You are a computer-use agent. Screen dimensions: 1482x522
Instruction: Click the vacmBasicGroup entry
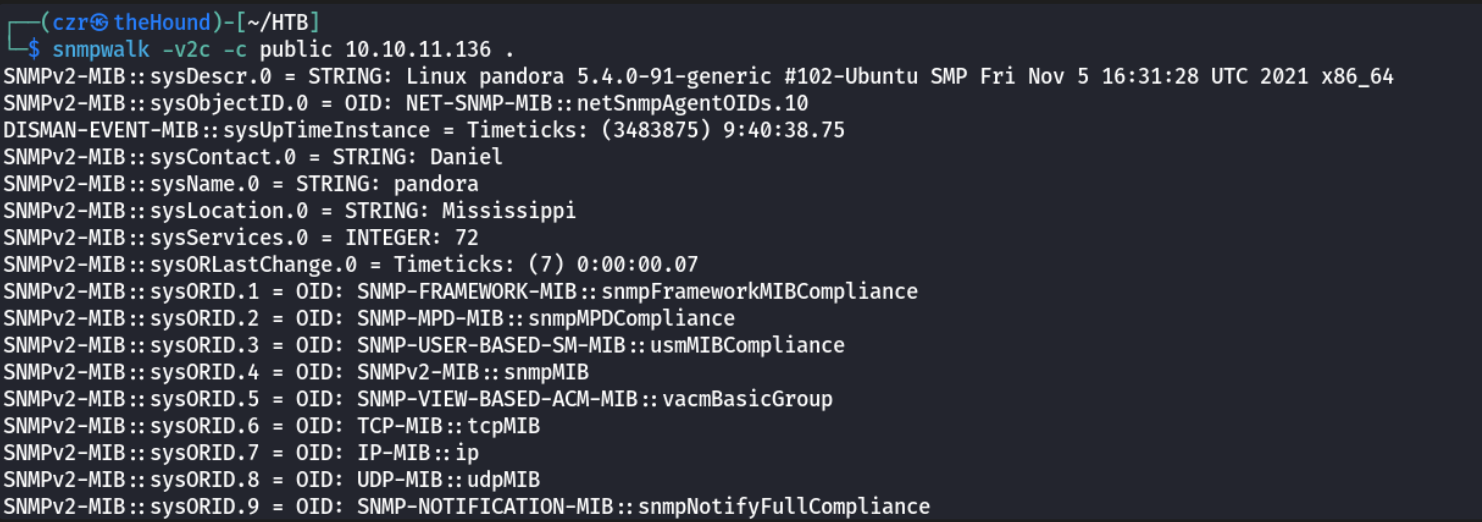[x=747, y=400]
